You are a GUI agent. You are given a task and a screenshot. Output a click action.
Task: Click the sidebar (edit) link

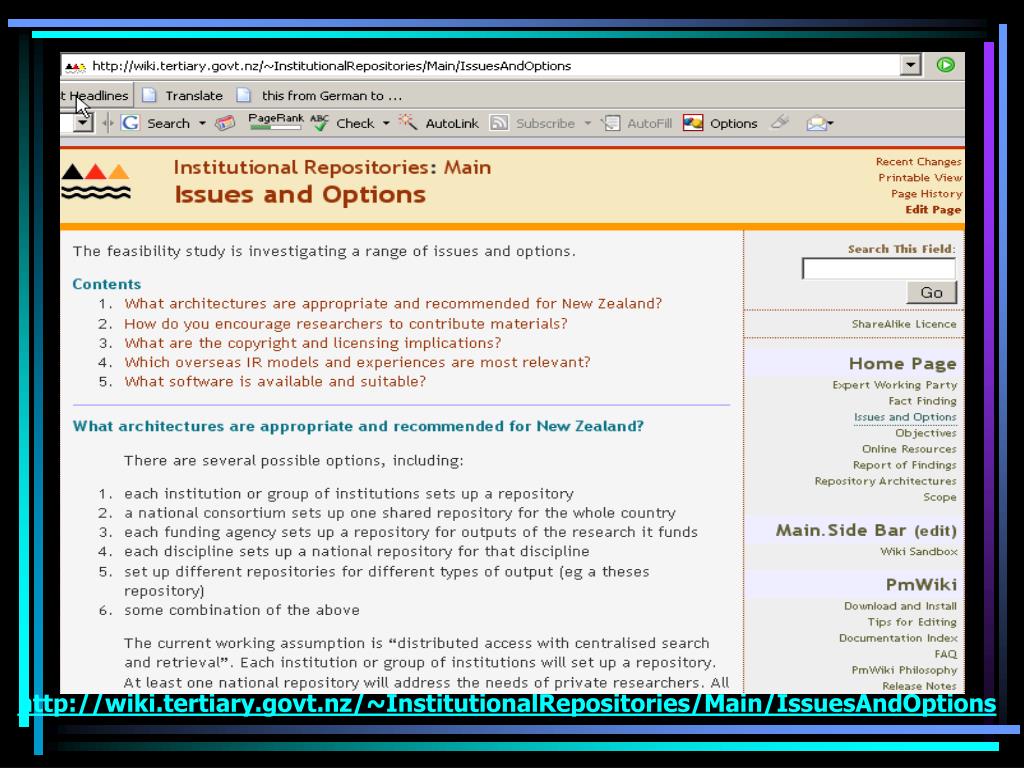pos(935,531)
